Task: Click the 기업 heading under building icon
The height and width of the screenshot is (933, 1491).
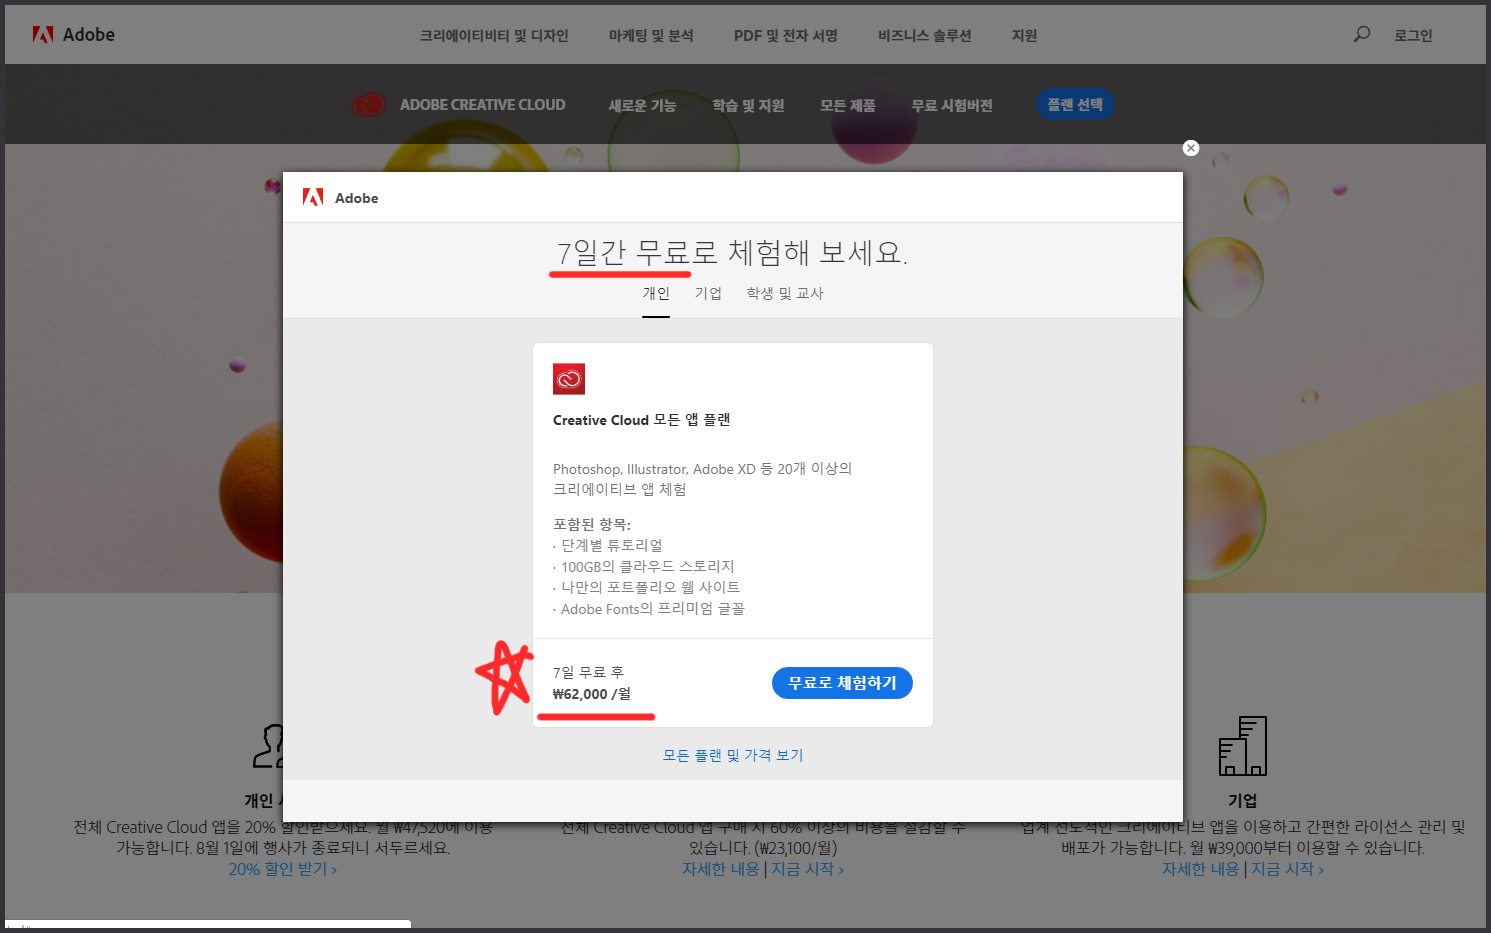Action: click(1243, 801)
